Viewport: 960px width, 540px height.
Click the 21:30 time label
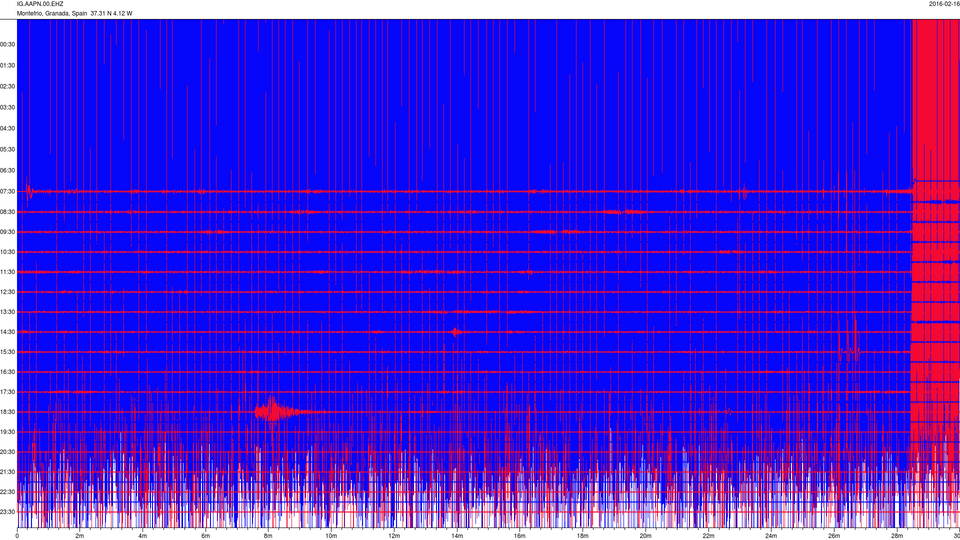pyautogui.click(x=7, y=472)
